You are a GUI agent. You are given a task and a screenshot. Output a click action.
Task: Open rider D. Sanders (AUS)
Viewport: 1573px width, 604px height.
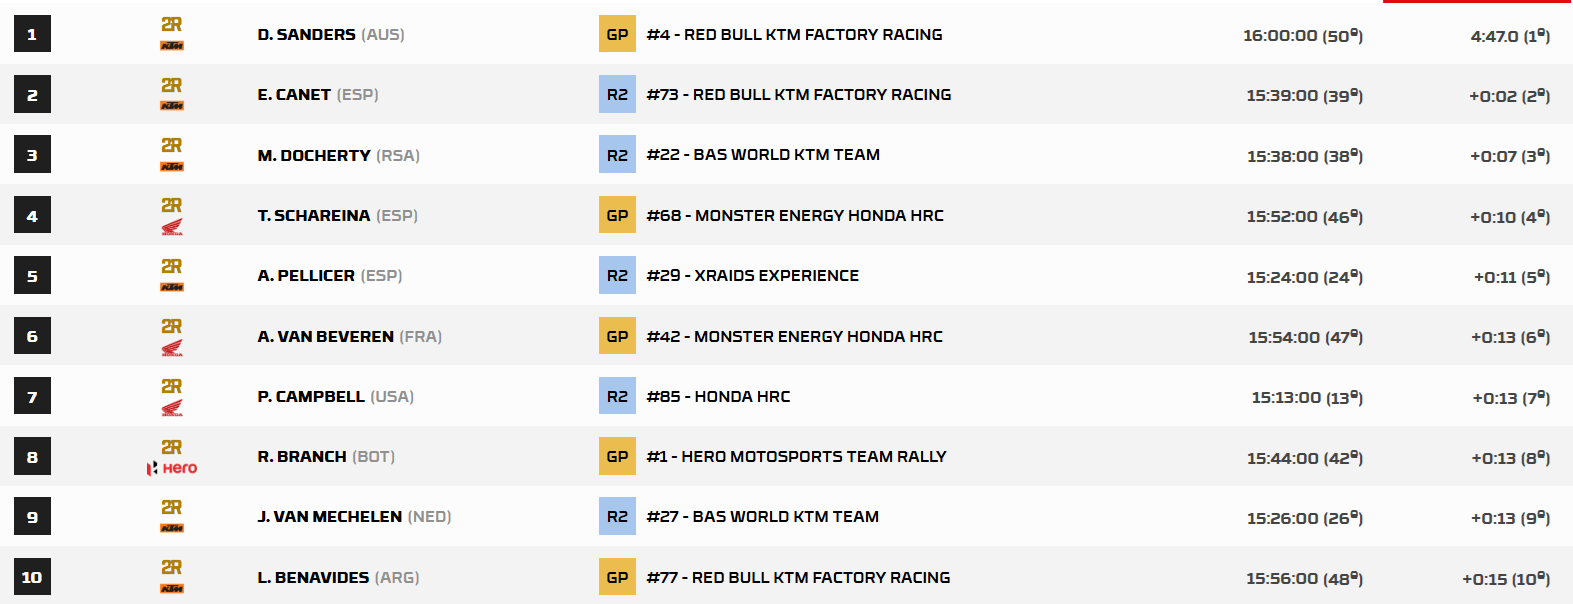pos(331,34)
